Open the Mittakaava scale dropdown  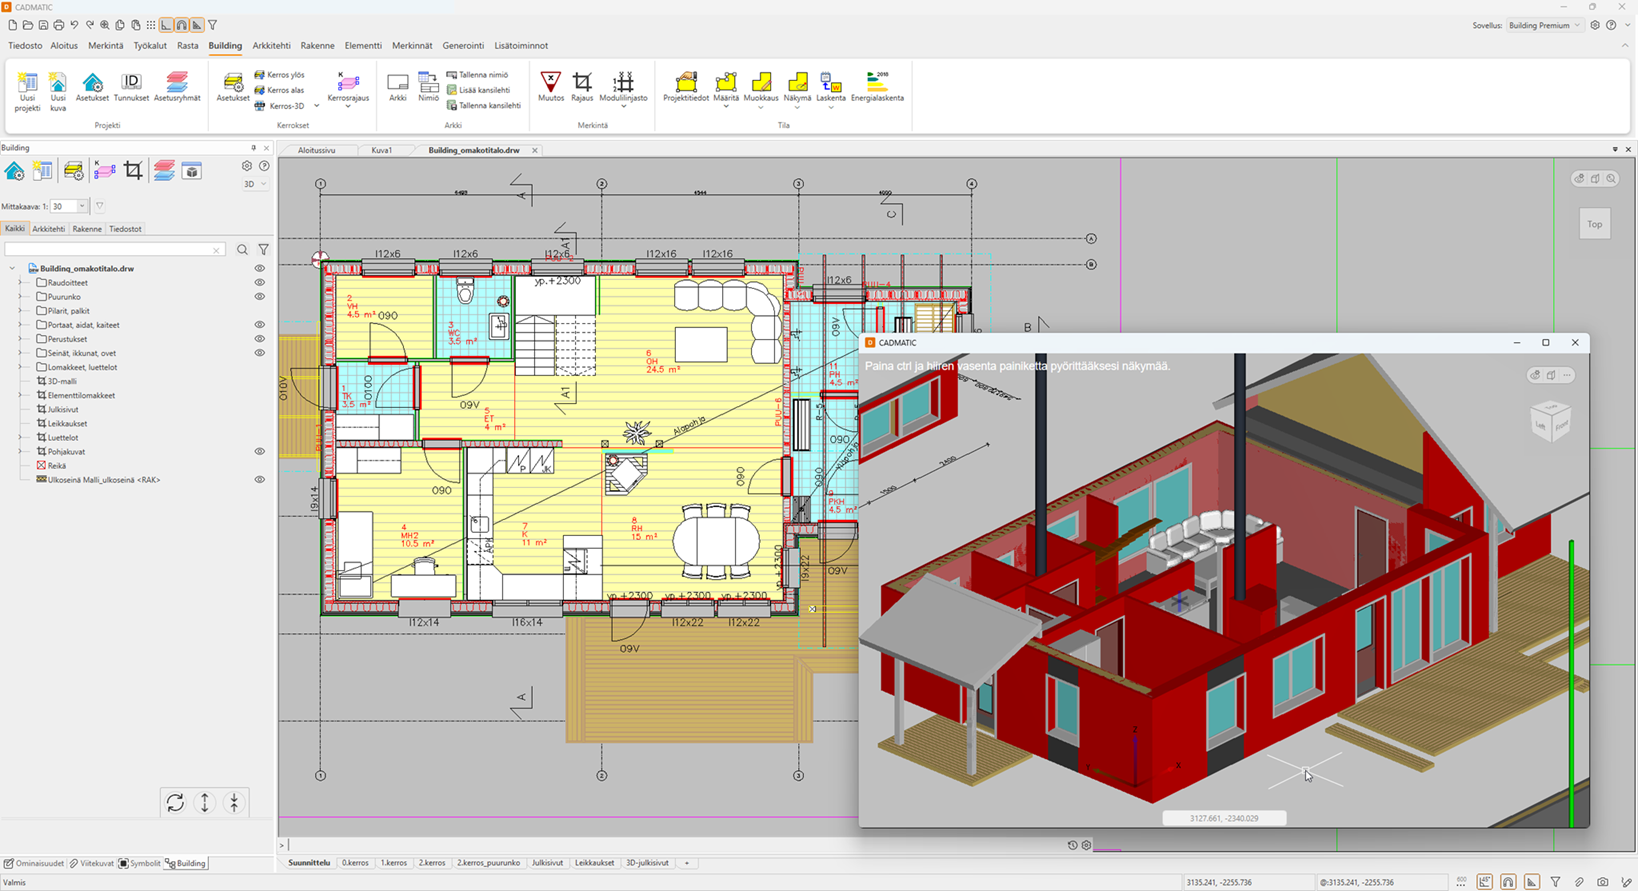pos(82,207)
